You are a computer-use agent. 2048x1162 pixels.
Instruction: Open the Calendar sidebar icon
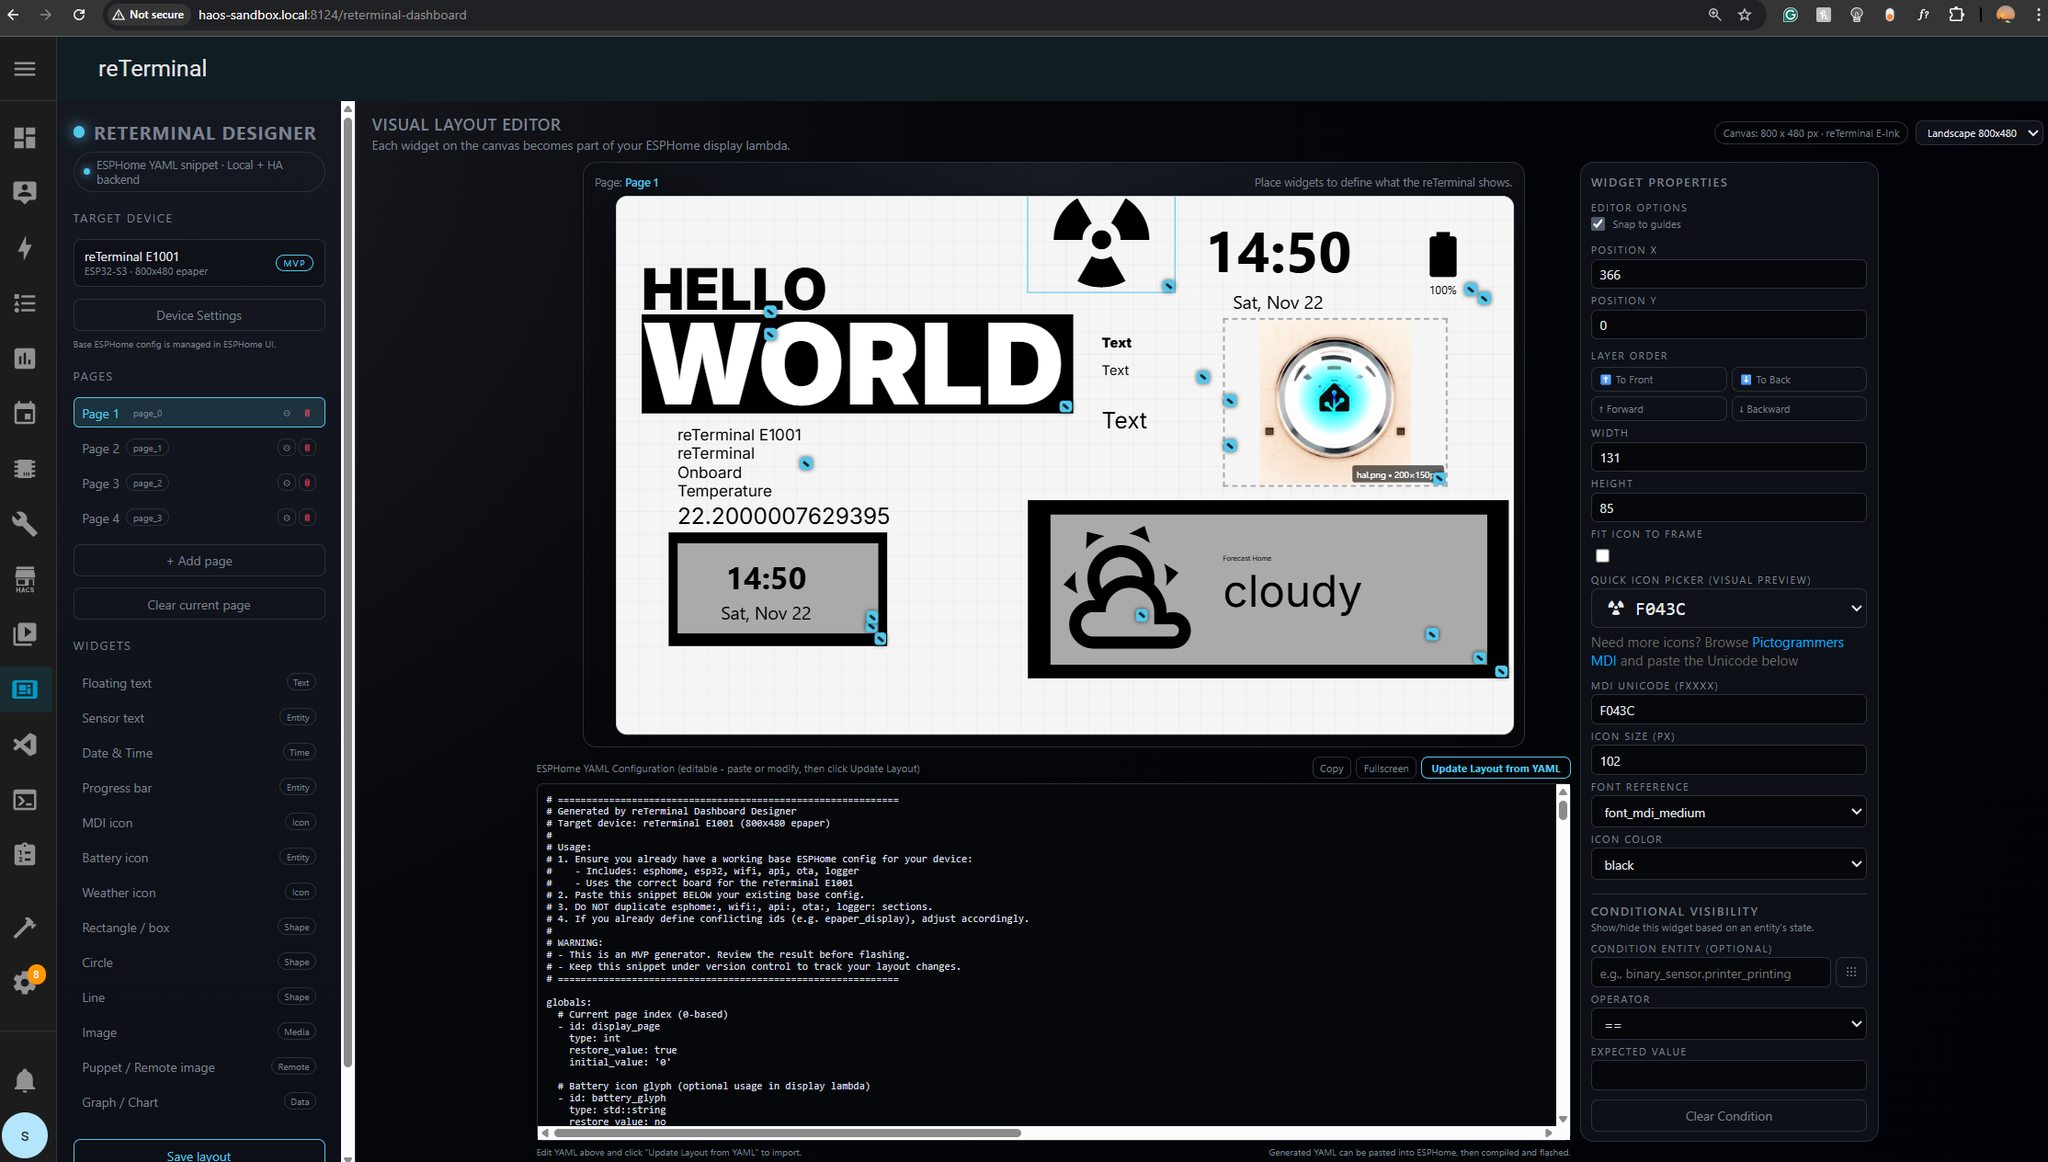click(x=25, y=413)
